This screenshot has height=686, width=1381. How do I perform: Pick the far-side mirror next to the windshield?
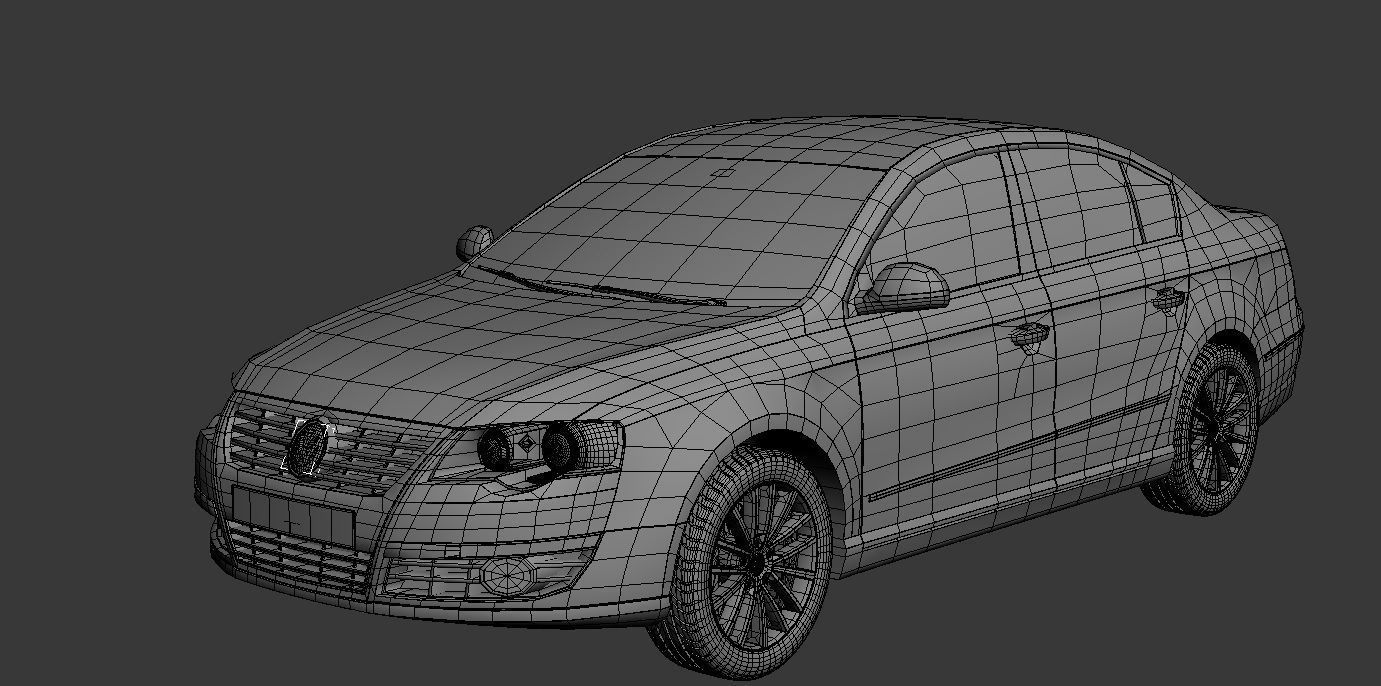(x=474, y=241)
